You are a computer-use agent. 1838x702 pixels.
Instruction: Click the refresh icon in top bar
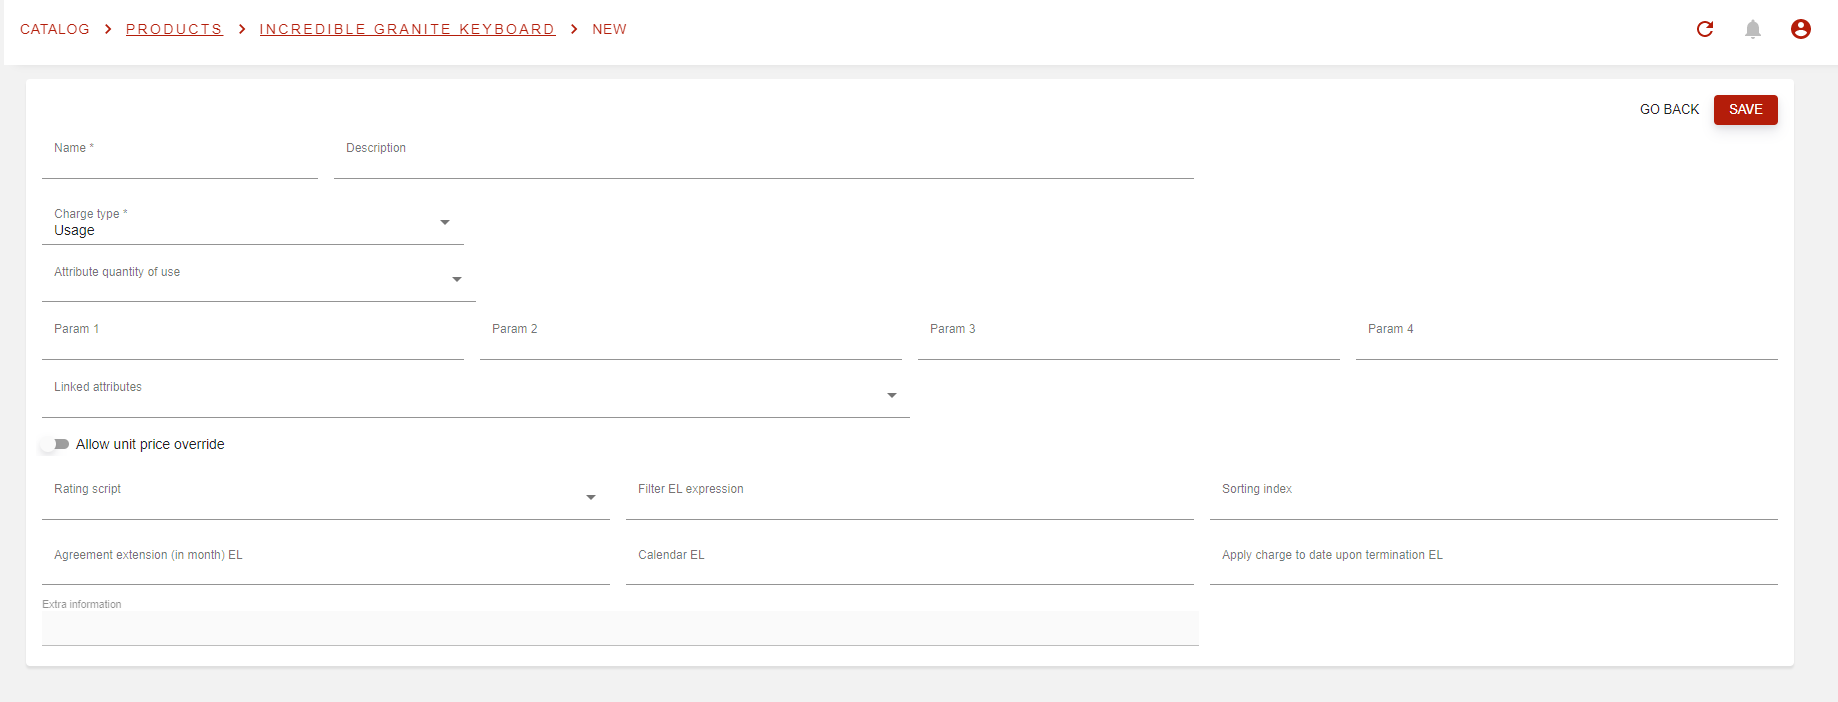click(x=1705, y=29)
